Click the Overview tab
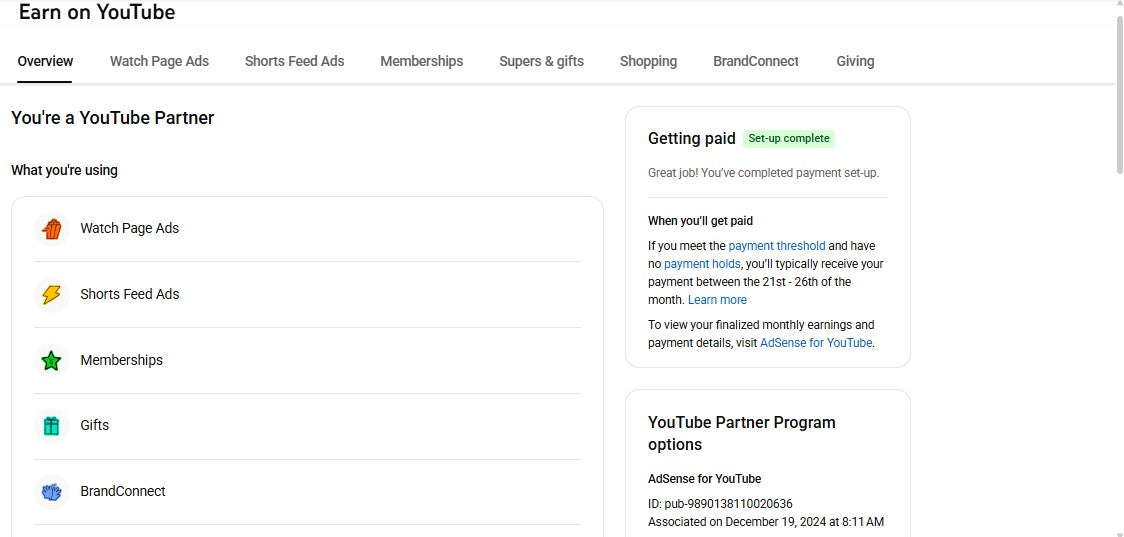1124x537 pixels. point(45,61)
